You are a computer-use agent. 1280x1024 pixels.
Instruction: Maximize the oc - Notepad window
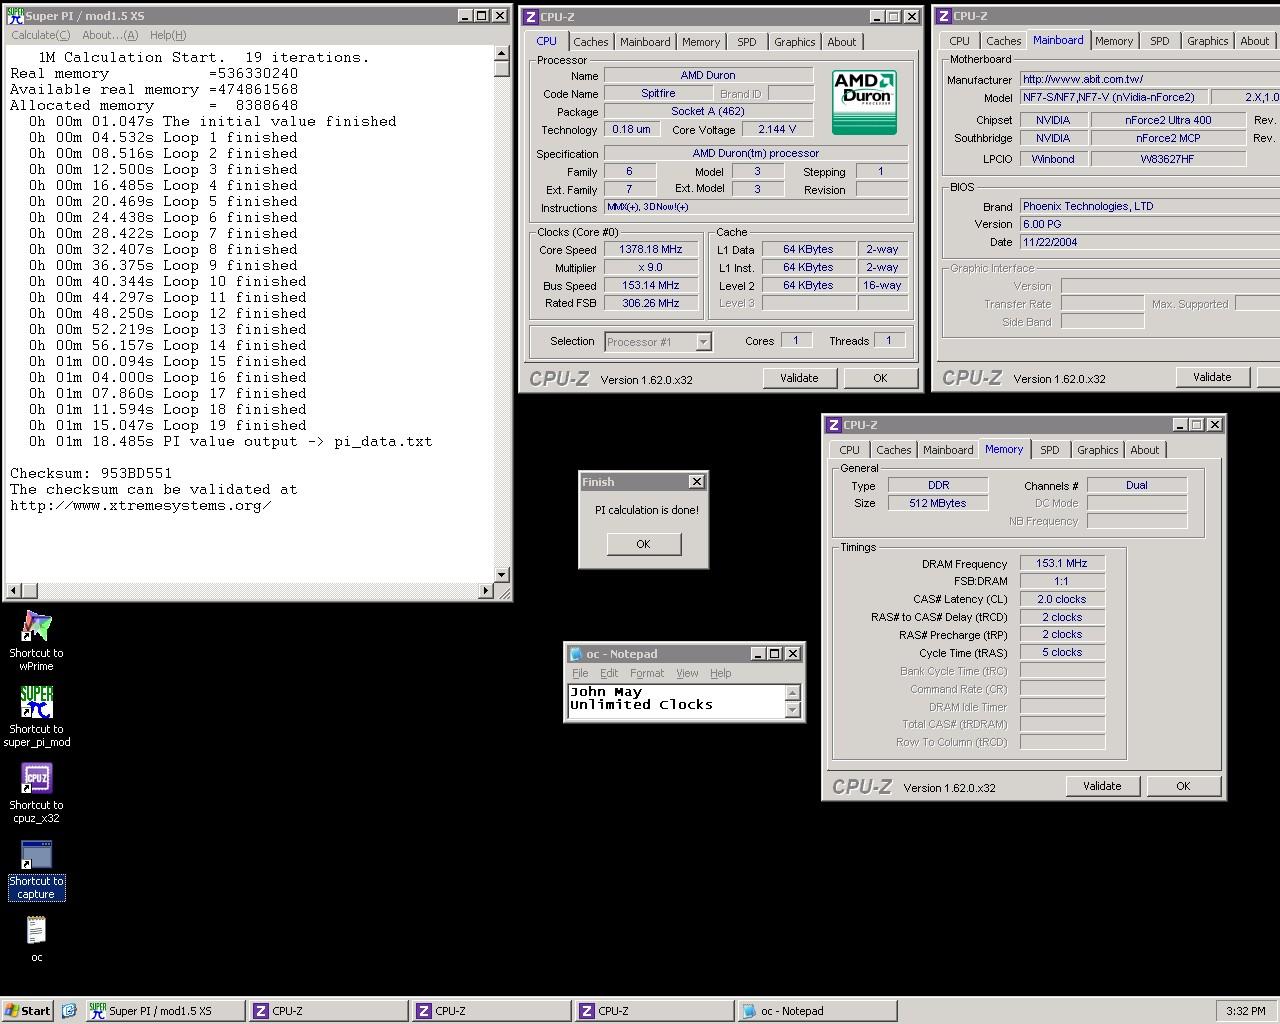(774, 653)
